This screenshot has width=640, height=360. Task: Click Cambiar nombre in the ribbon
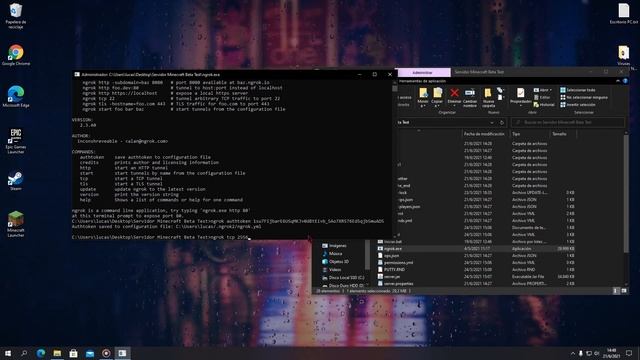tap(470, 97)
